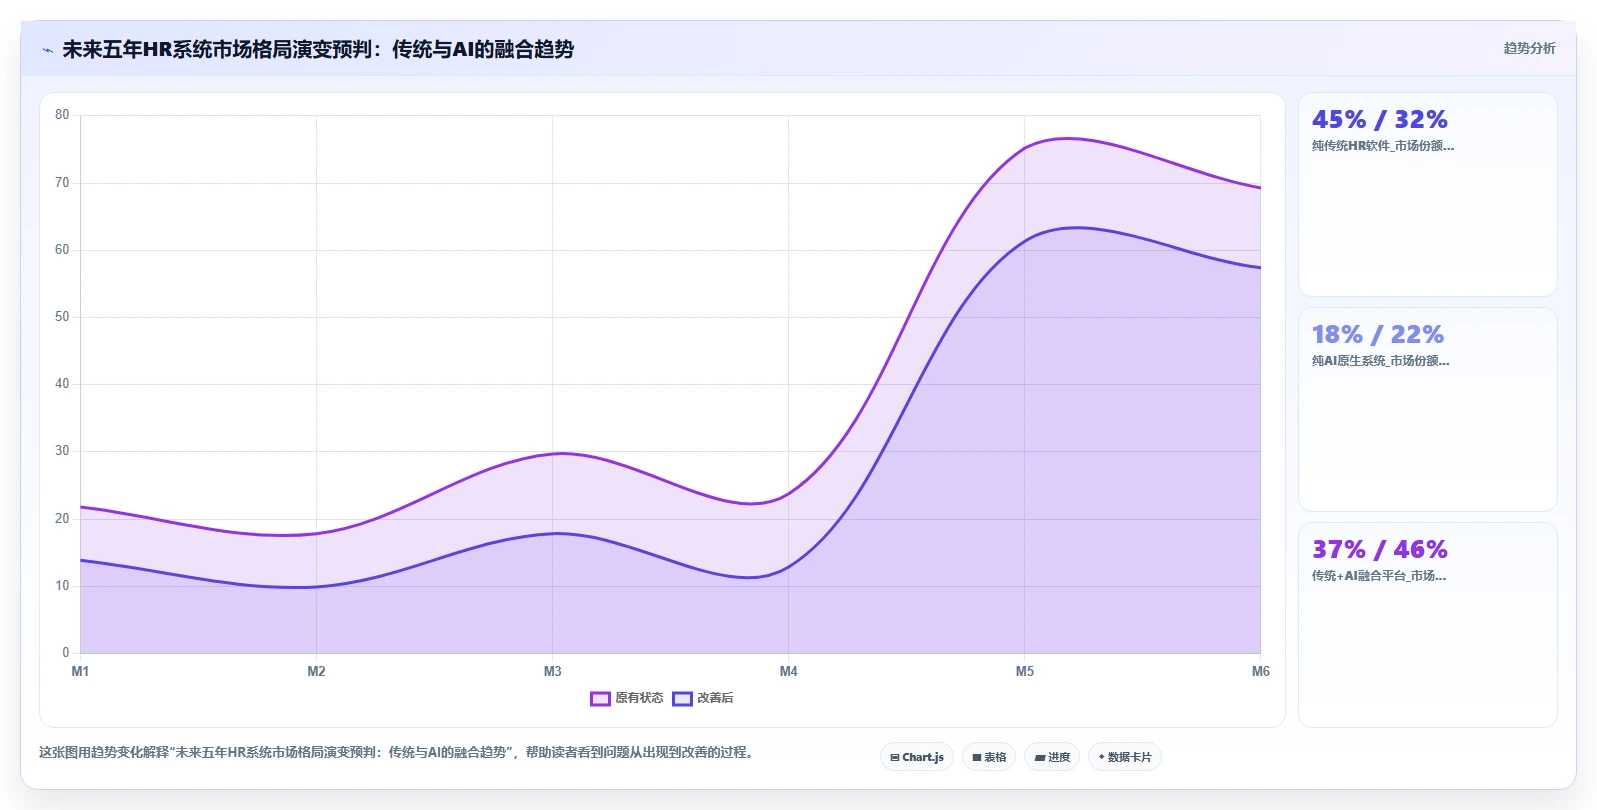
Task: Click the M4 x-axis label
Action: coord(789,671)
